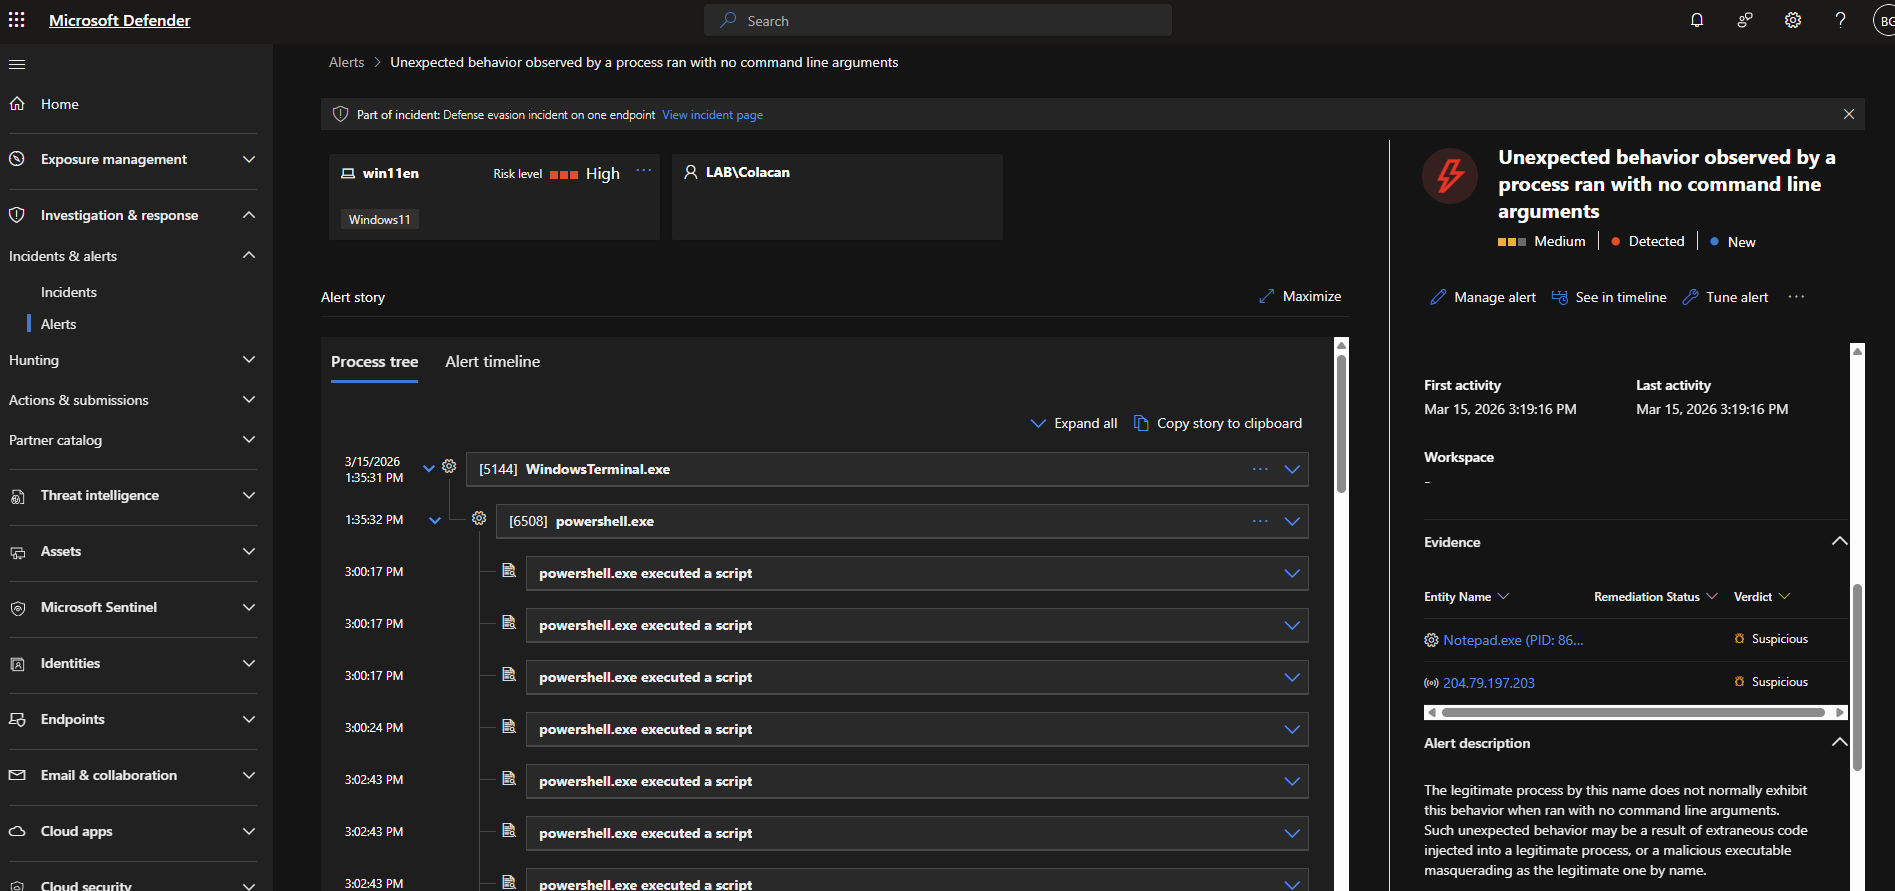
Task: Click the Copy story to clipboard icon
Action: (x=1141, y=423)
